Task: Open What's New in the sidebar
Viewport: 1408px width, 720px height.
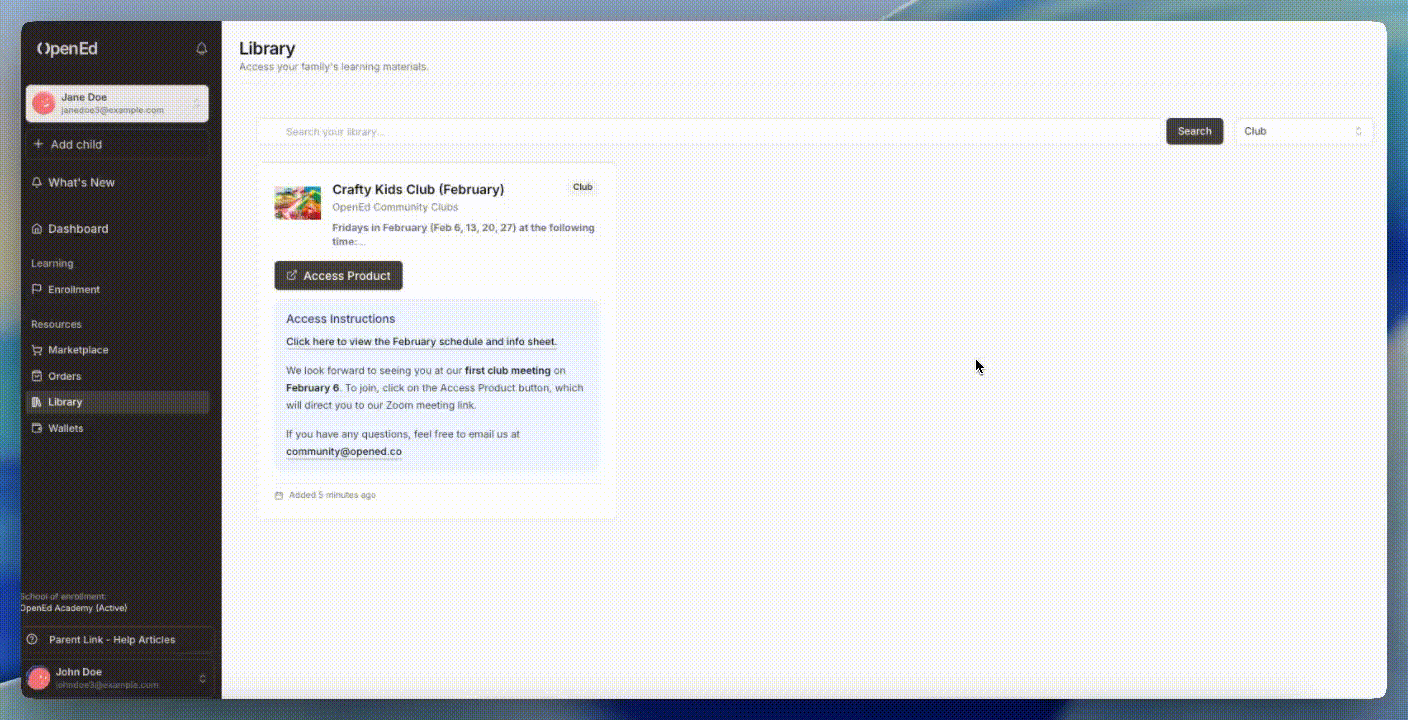Action: click(x=81, y=183)
